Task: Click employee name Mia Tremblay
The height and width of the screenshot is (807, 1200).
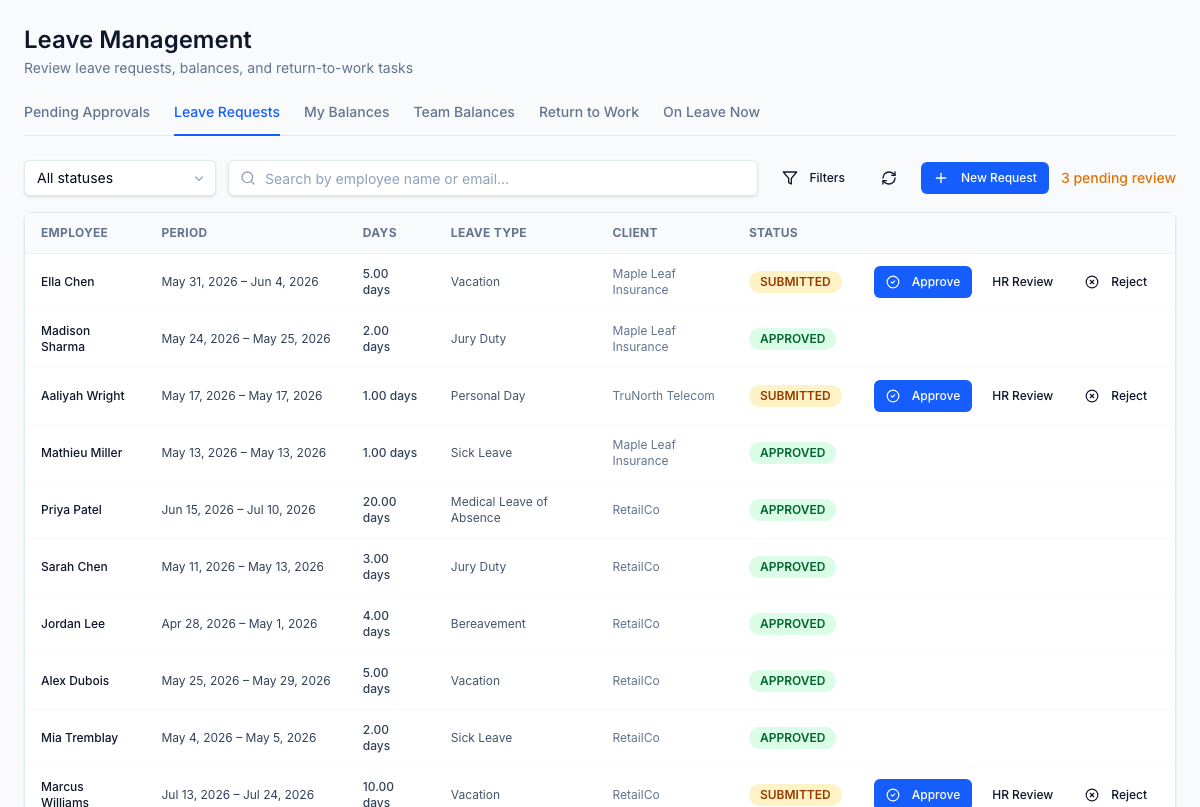Action: (79, 738)
